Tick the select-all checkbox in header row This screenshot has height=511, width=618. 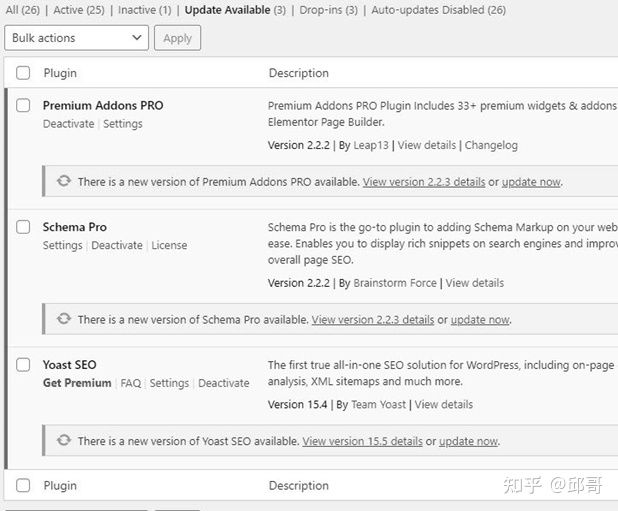23,73
